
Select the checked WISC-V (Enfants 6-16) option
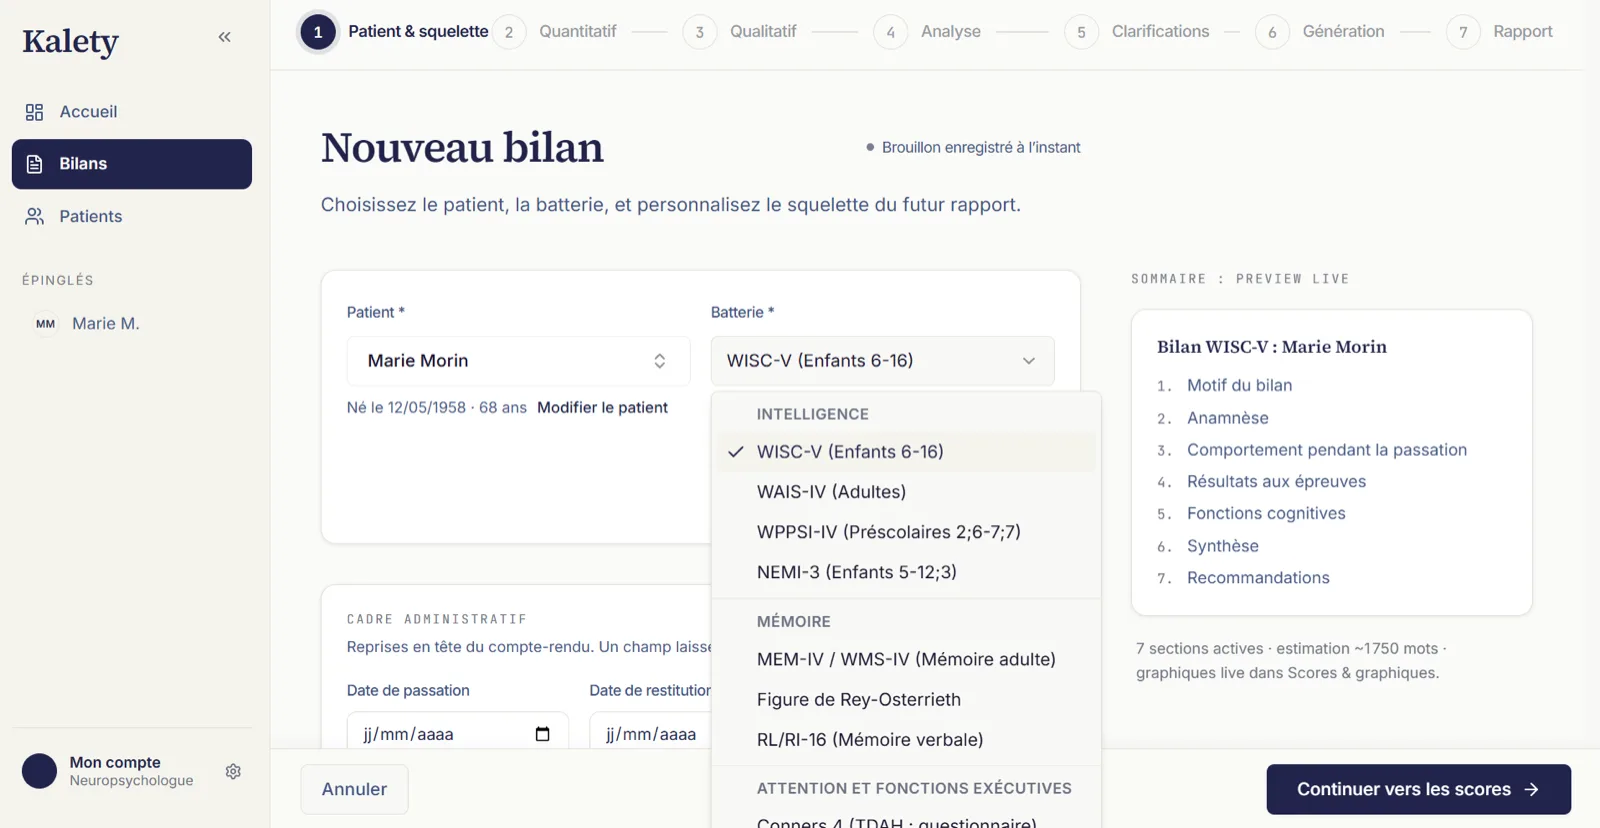pos(906,452)
